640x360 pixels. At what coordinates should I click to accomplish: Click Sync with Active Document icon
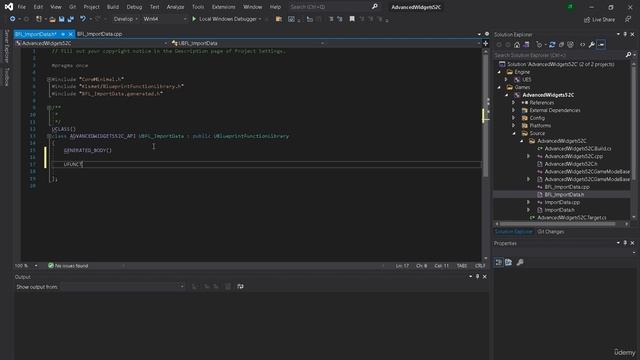click(552, 44)
